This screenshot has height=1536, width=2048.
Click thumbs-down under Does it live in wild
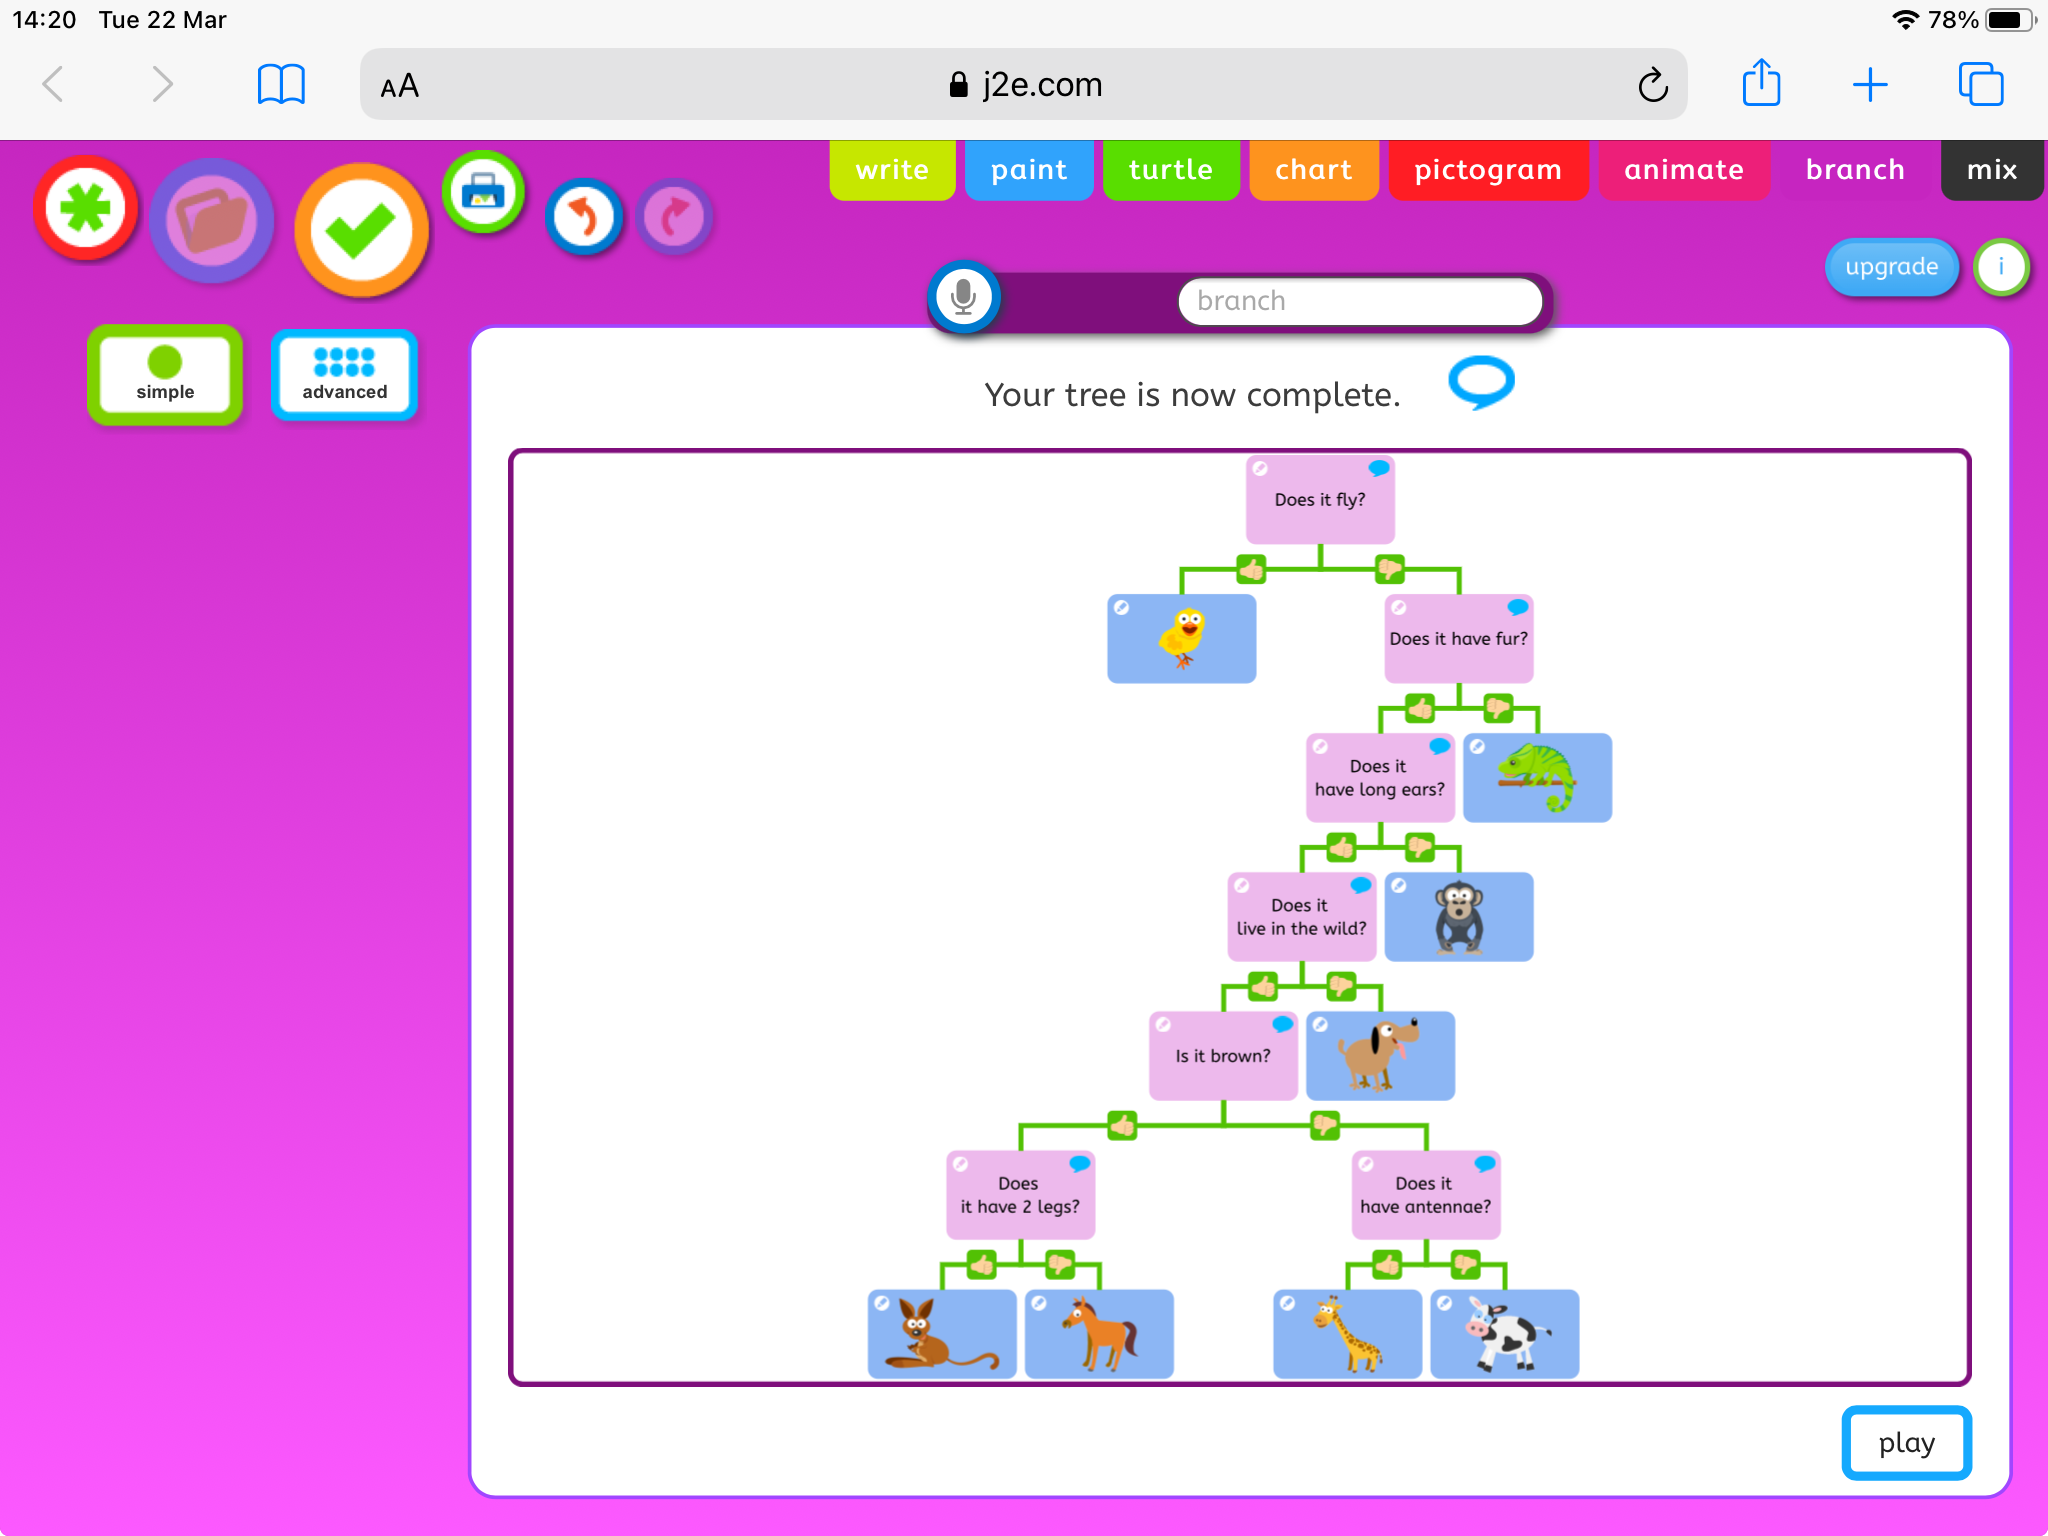coord(1341,987)
